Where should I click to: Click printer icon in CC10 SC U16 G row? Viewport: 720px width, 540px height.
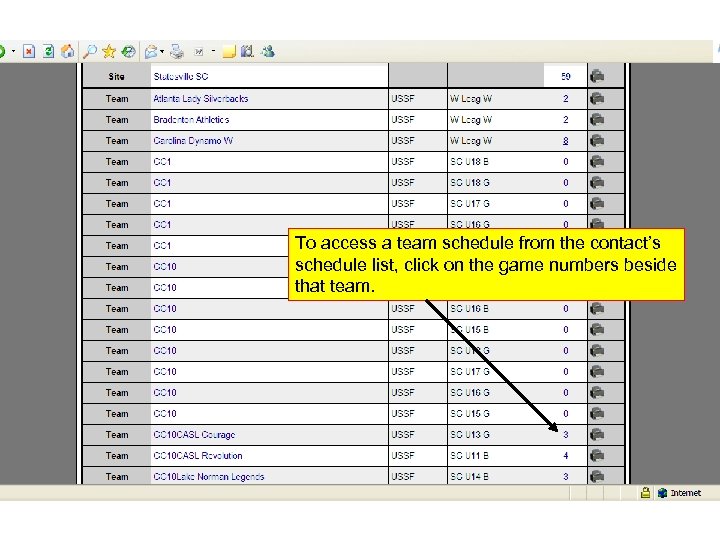(x=597, y=393)
